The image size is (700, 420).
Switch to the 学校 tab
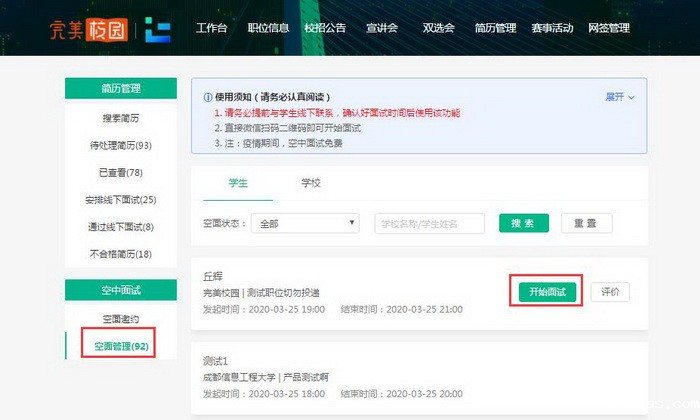[x=311, y=183]
